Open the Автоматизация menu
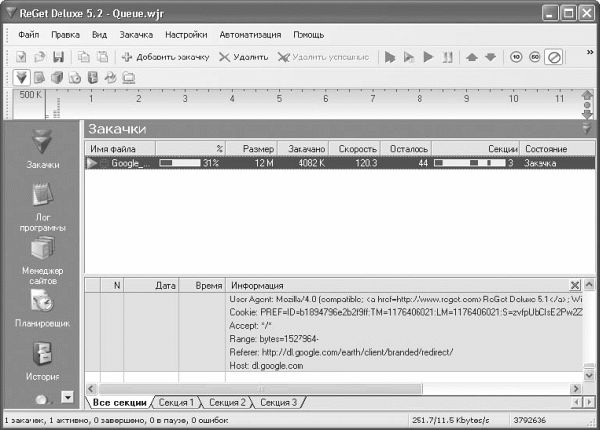Image resolution: width=600 pixels, height=430 pixels. [250, 35]
